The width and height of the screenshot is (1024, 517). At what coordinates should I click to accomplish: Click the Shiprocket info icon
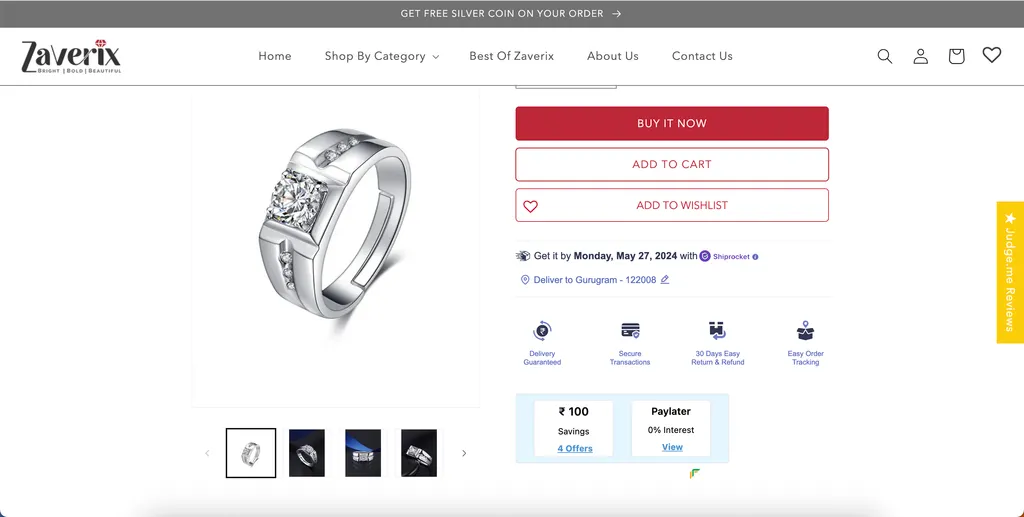755,257
